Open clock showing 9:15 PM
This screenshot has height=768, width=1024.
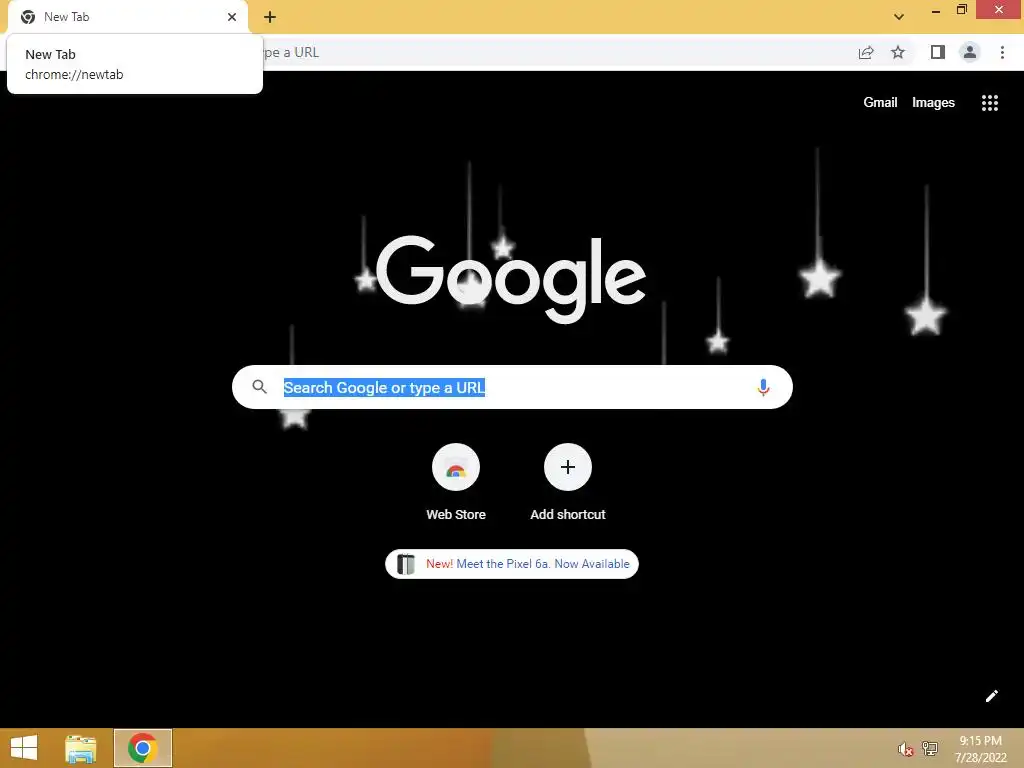tap(980, 749)
